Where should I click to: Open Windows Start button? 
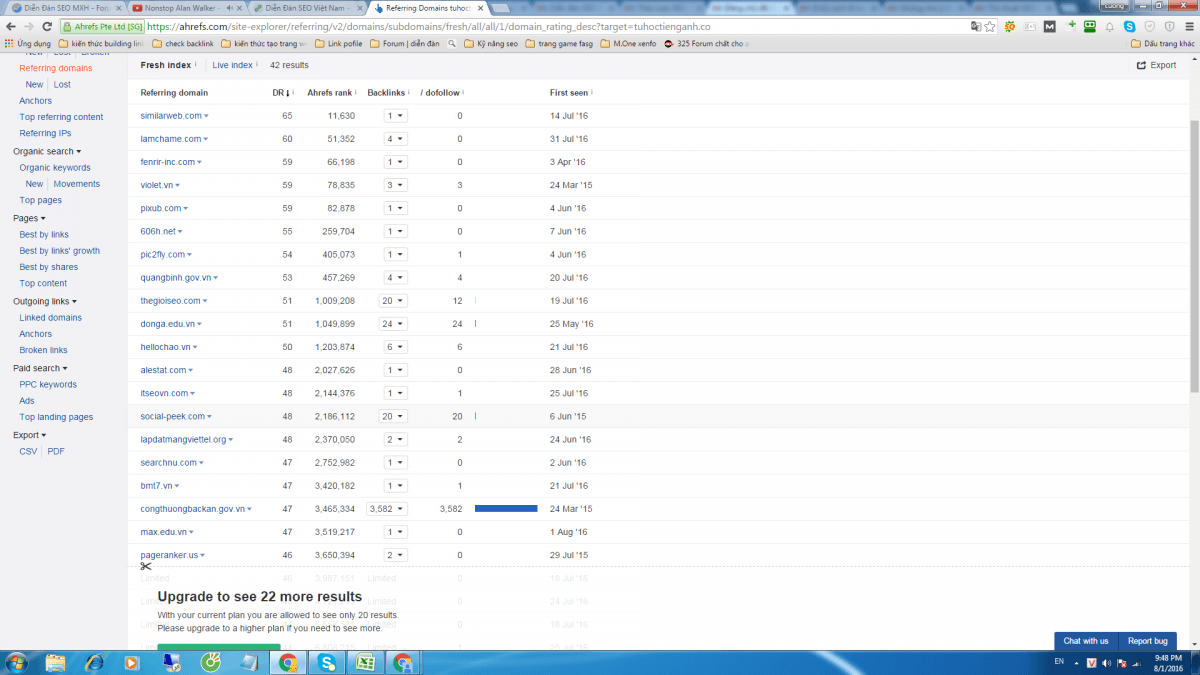pos(18,662)
